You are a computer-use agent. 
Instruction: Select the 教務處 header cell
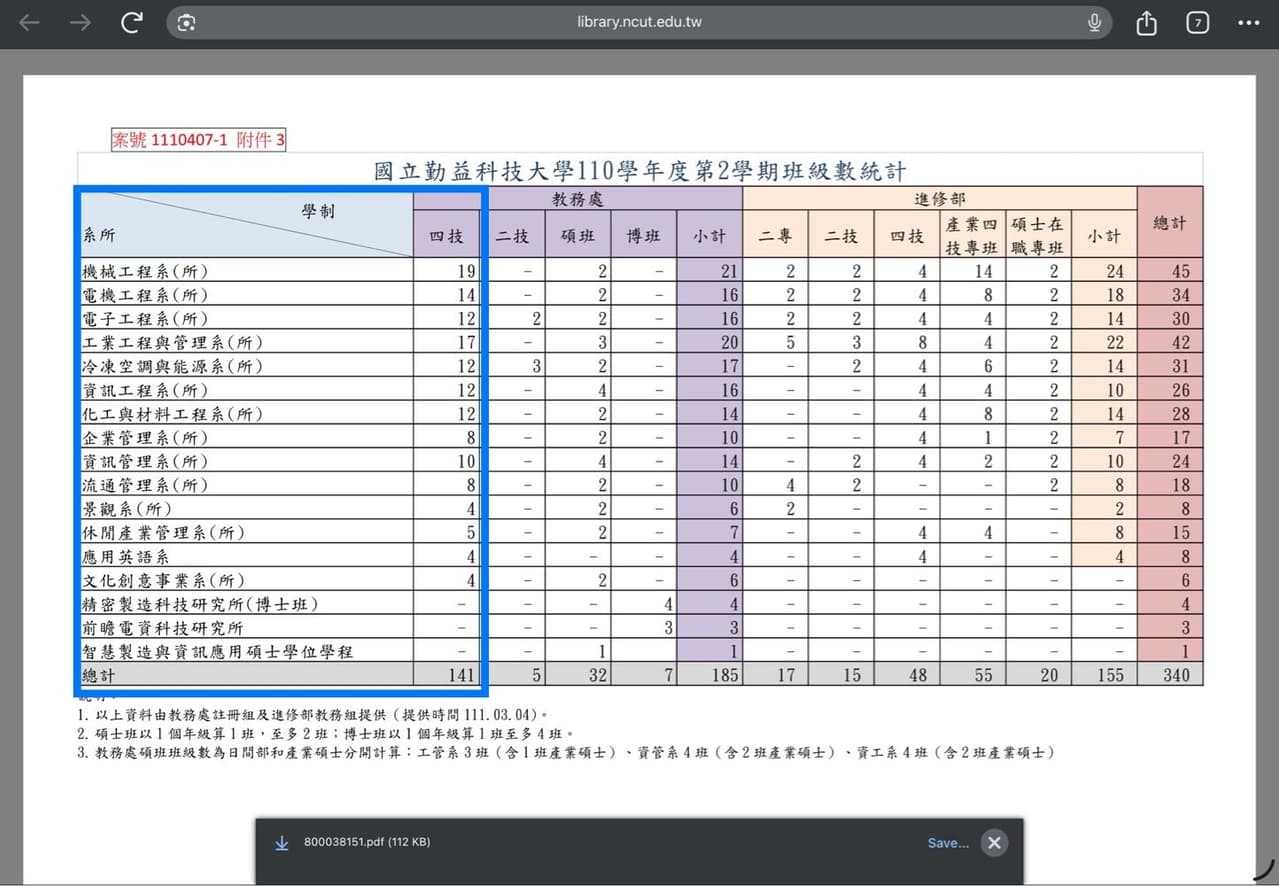click(578, 200)
